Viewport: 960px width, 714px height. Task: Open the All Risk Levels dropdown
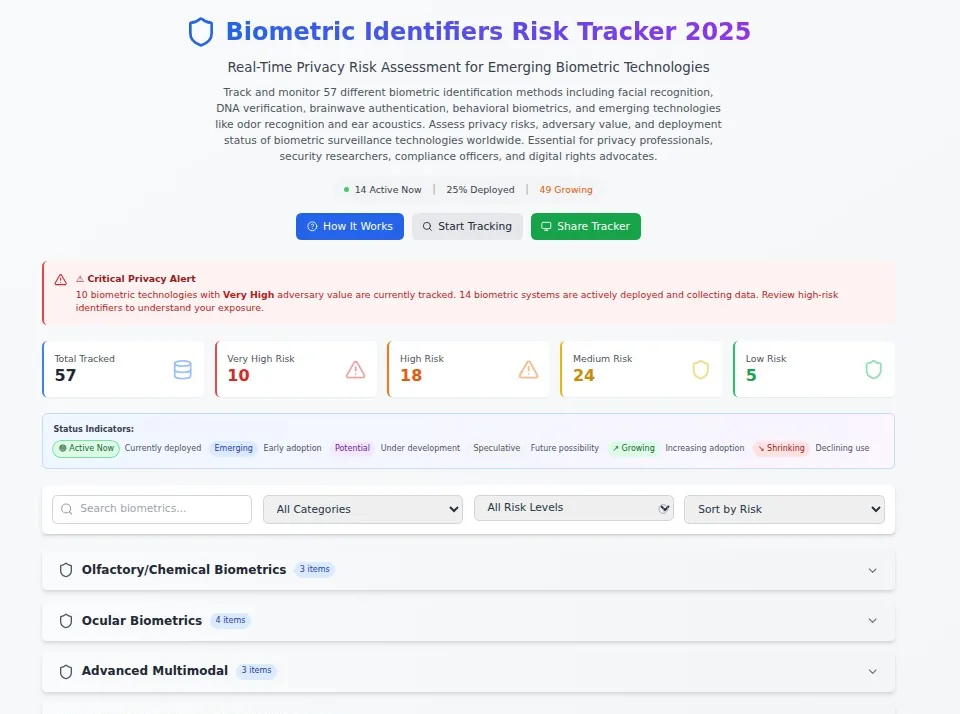[574, 508]
